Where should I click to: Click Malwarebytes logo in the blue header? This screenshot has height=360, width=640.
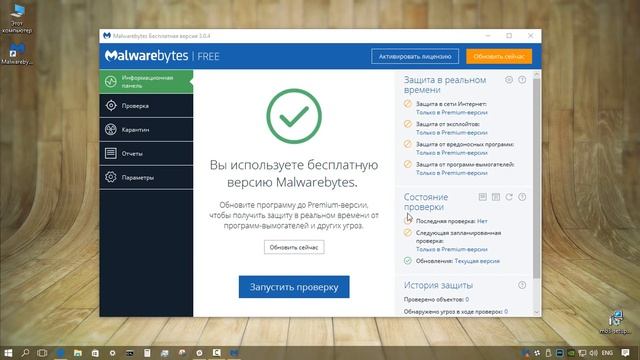(x=146, y=56)
